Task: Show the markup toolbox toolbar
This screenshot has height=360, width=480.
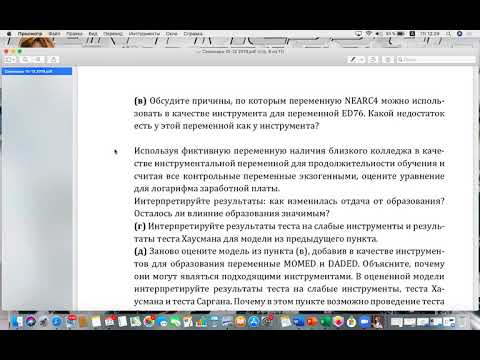Action: click(x=388, y=60)
